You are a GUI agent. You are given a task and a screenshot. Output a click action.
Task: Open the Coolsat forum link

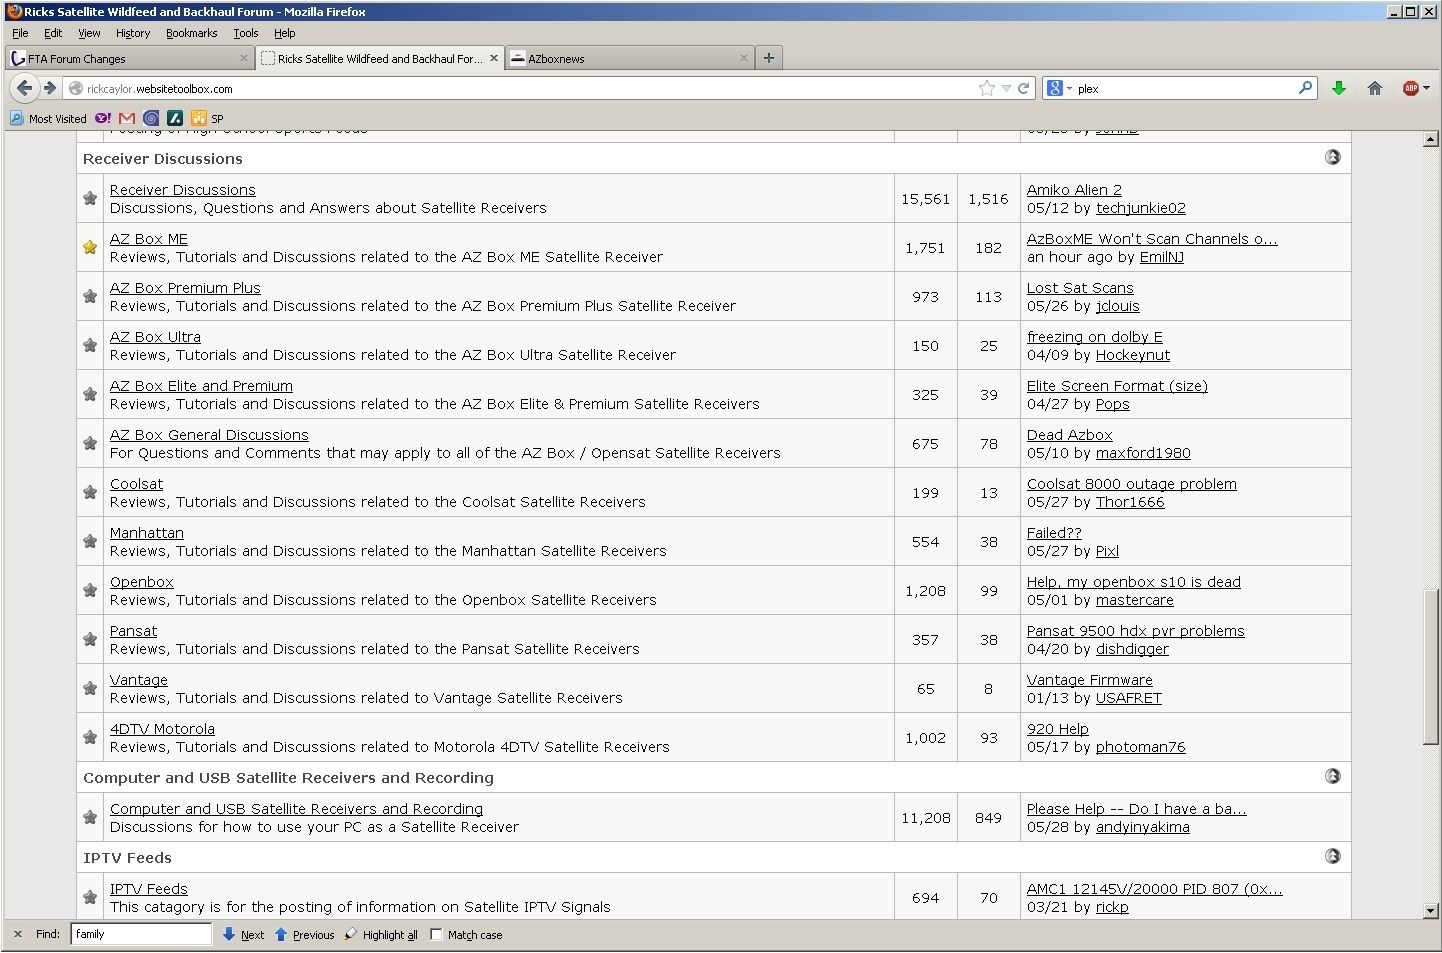coord(136,484)
